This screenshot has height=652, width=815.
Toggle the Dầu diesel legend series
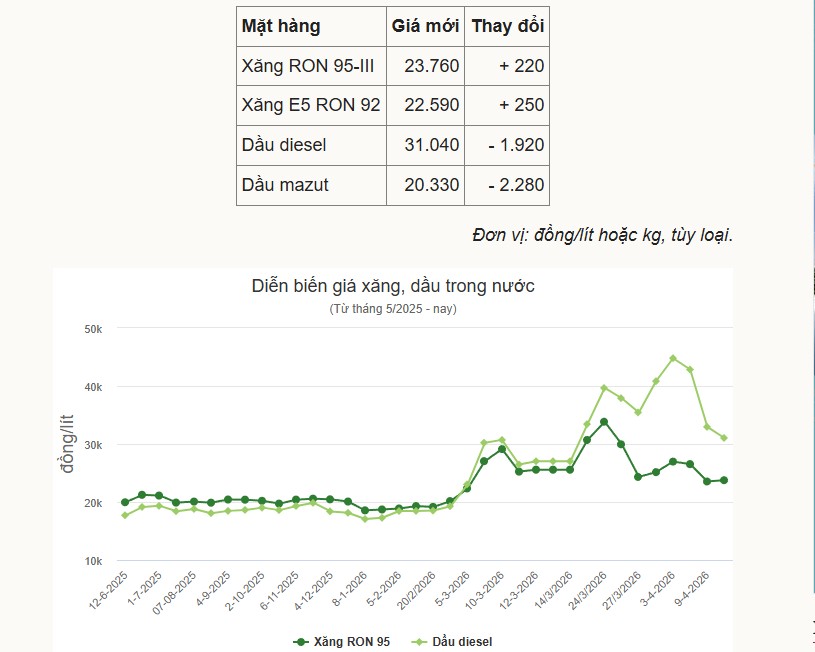[x=462, y=642]
